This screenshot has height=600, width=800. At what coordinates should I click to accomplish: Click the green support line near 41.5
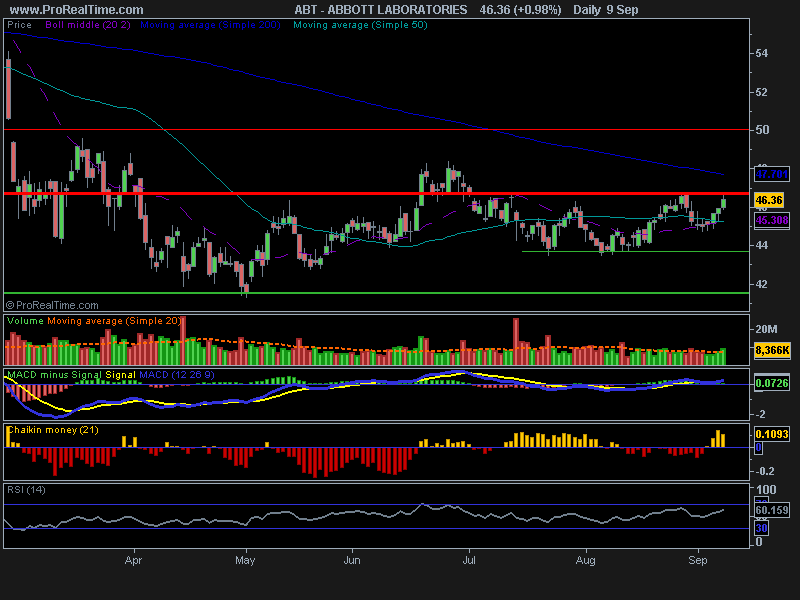pyautogui.click(x=377, y=293)
